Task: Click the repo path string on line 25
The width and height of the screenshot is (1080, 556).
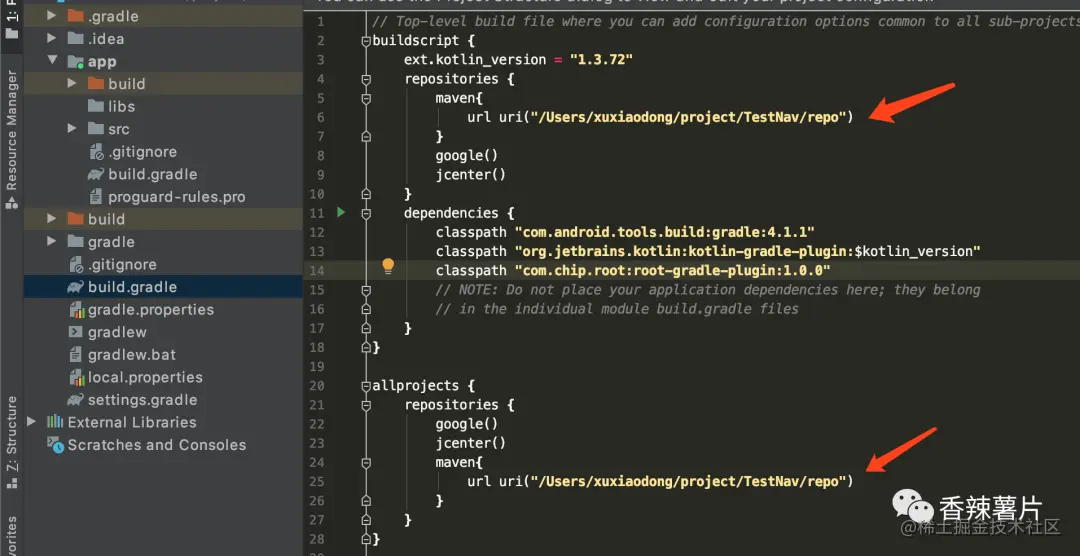Action: coord(687,481)
